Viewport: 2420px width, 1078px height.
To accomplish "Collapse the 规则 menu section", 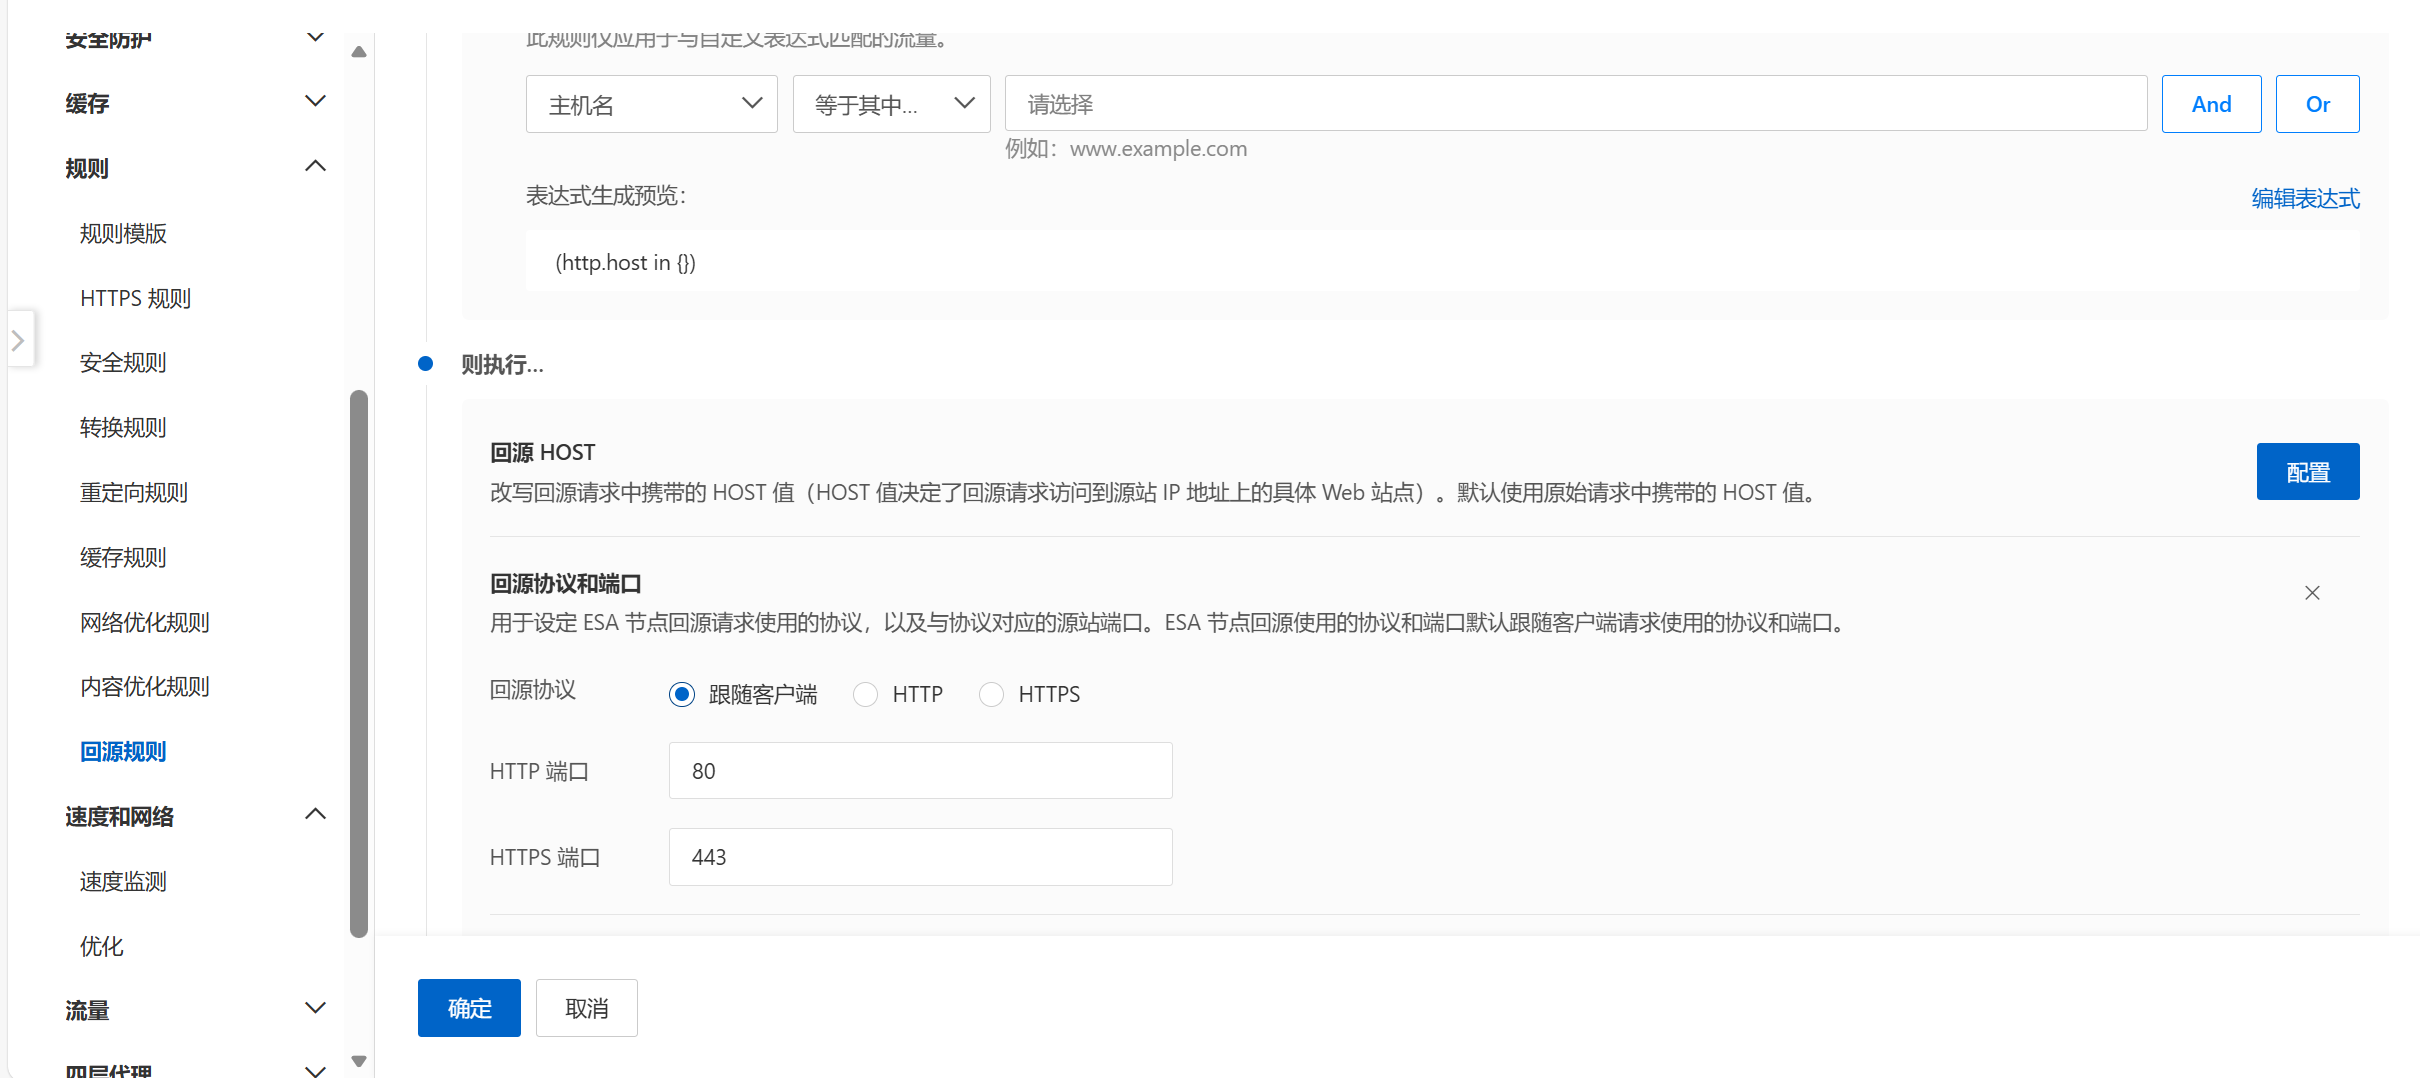I will pyautogui.click(x=314, y=166).
